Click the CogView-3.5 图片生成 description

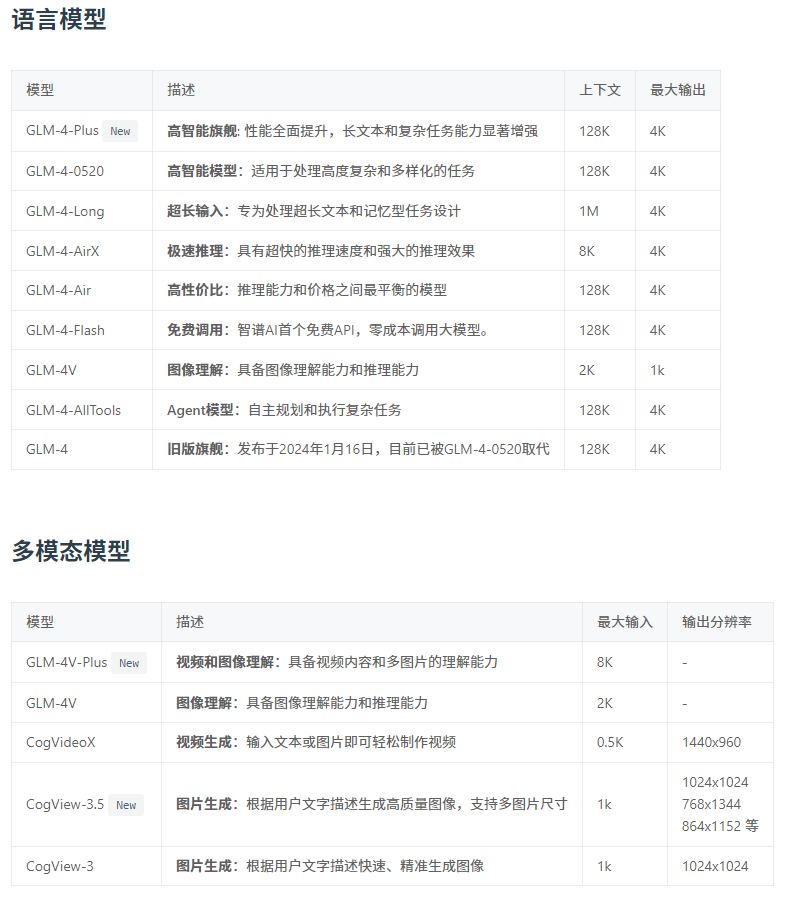(x=371, y=805)
